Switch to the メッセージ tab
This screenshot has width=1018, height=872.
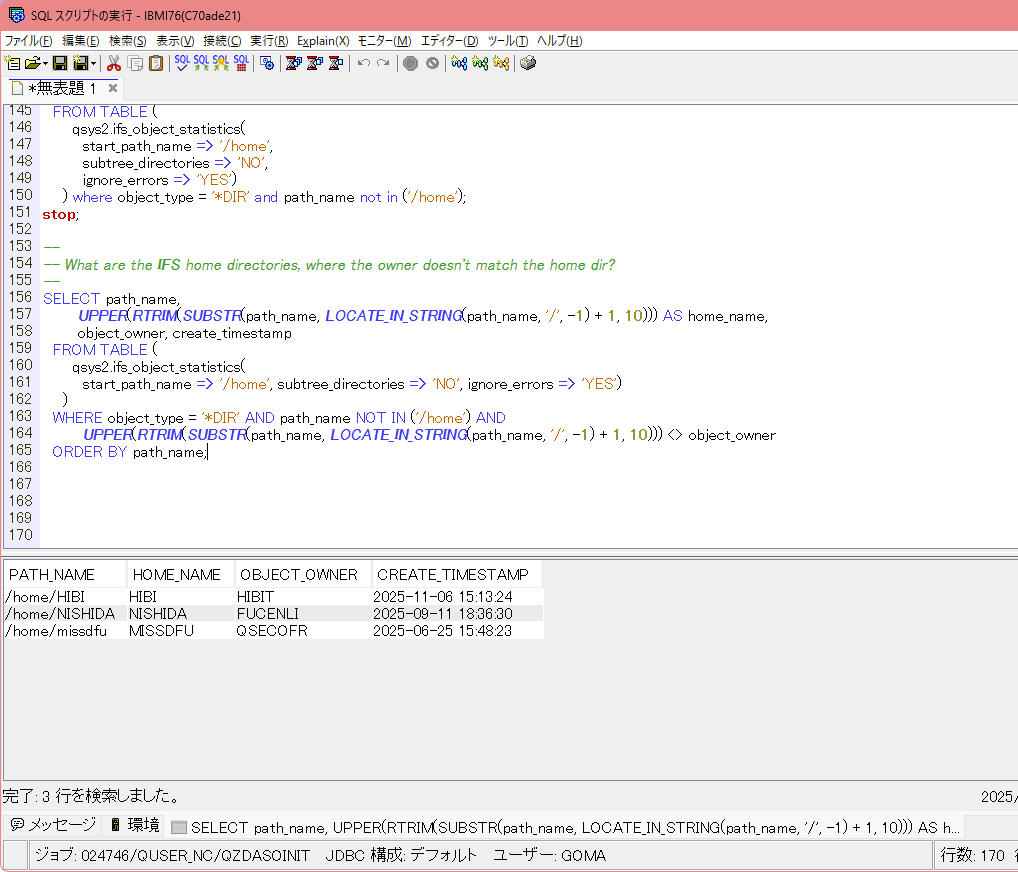point(53,825)
